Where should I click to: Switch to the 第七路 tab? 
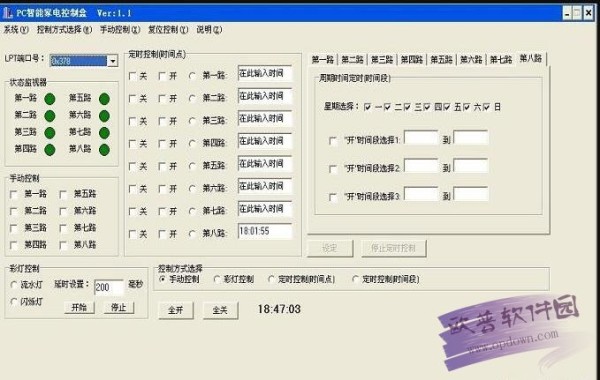click(x=501, y=60)
